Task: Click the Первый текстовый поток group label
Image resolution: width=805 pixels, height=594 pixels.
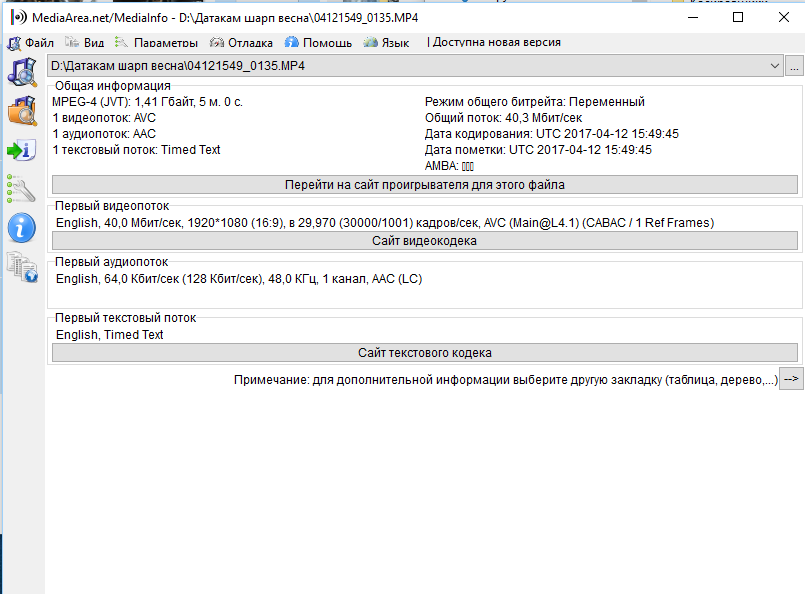Action: [x=125, y=318]
